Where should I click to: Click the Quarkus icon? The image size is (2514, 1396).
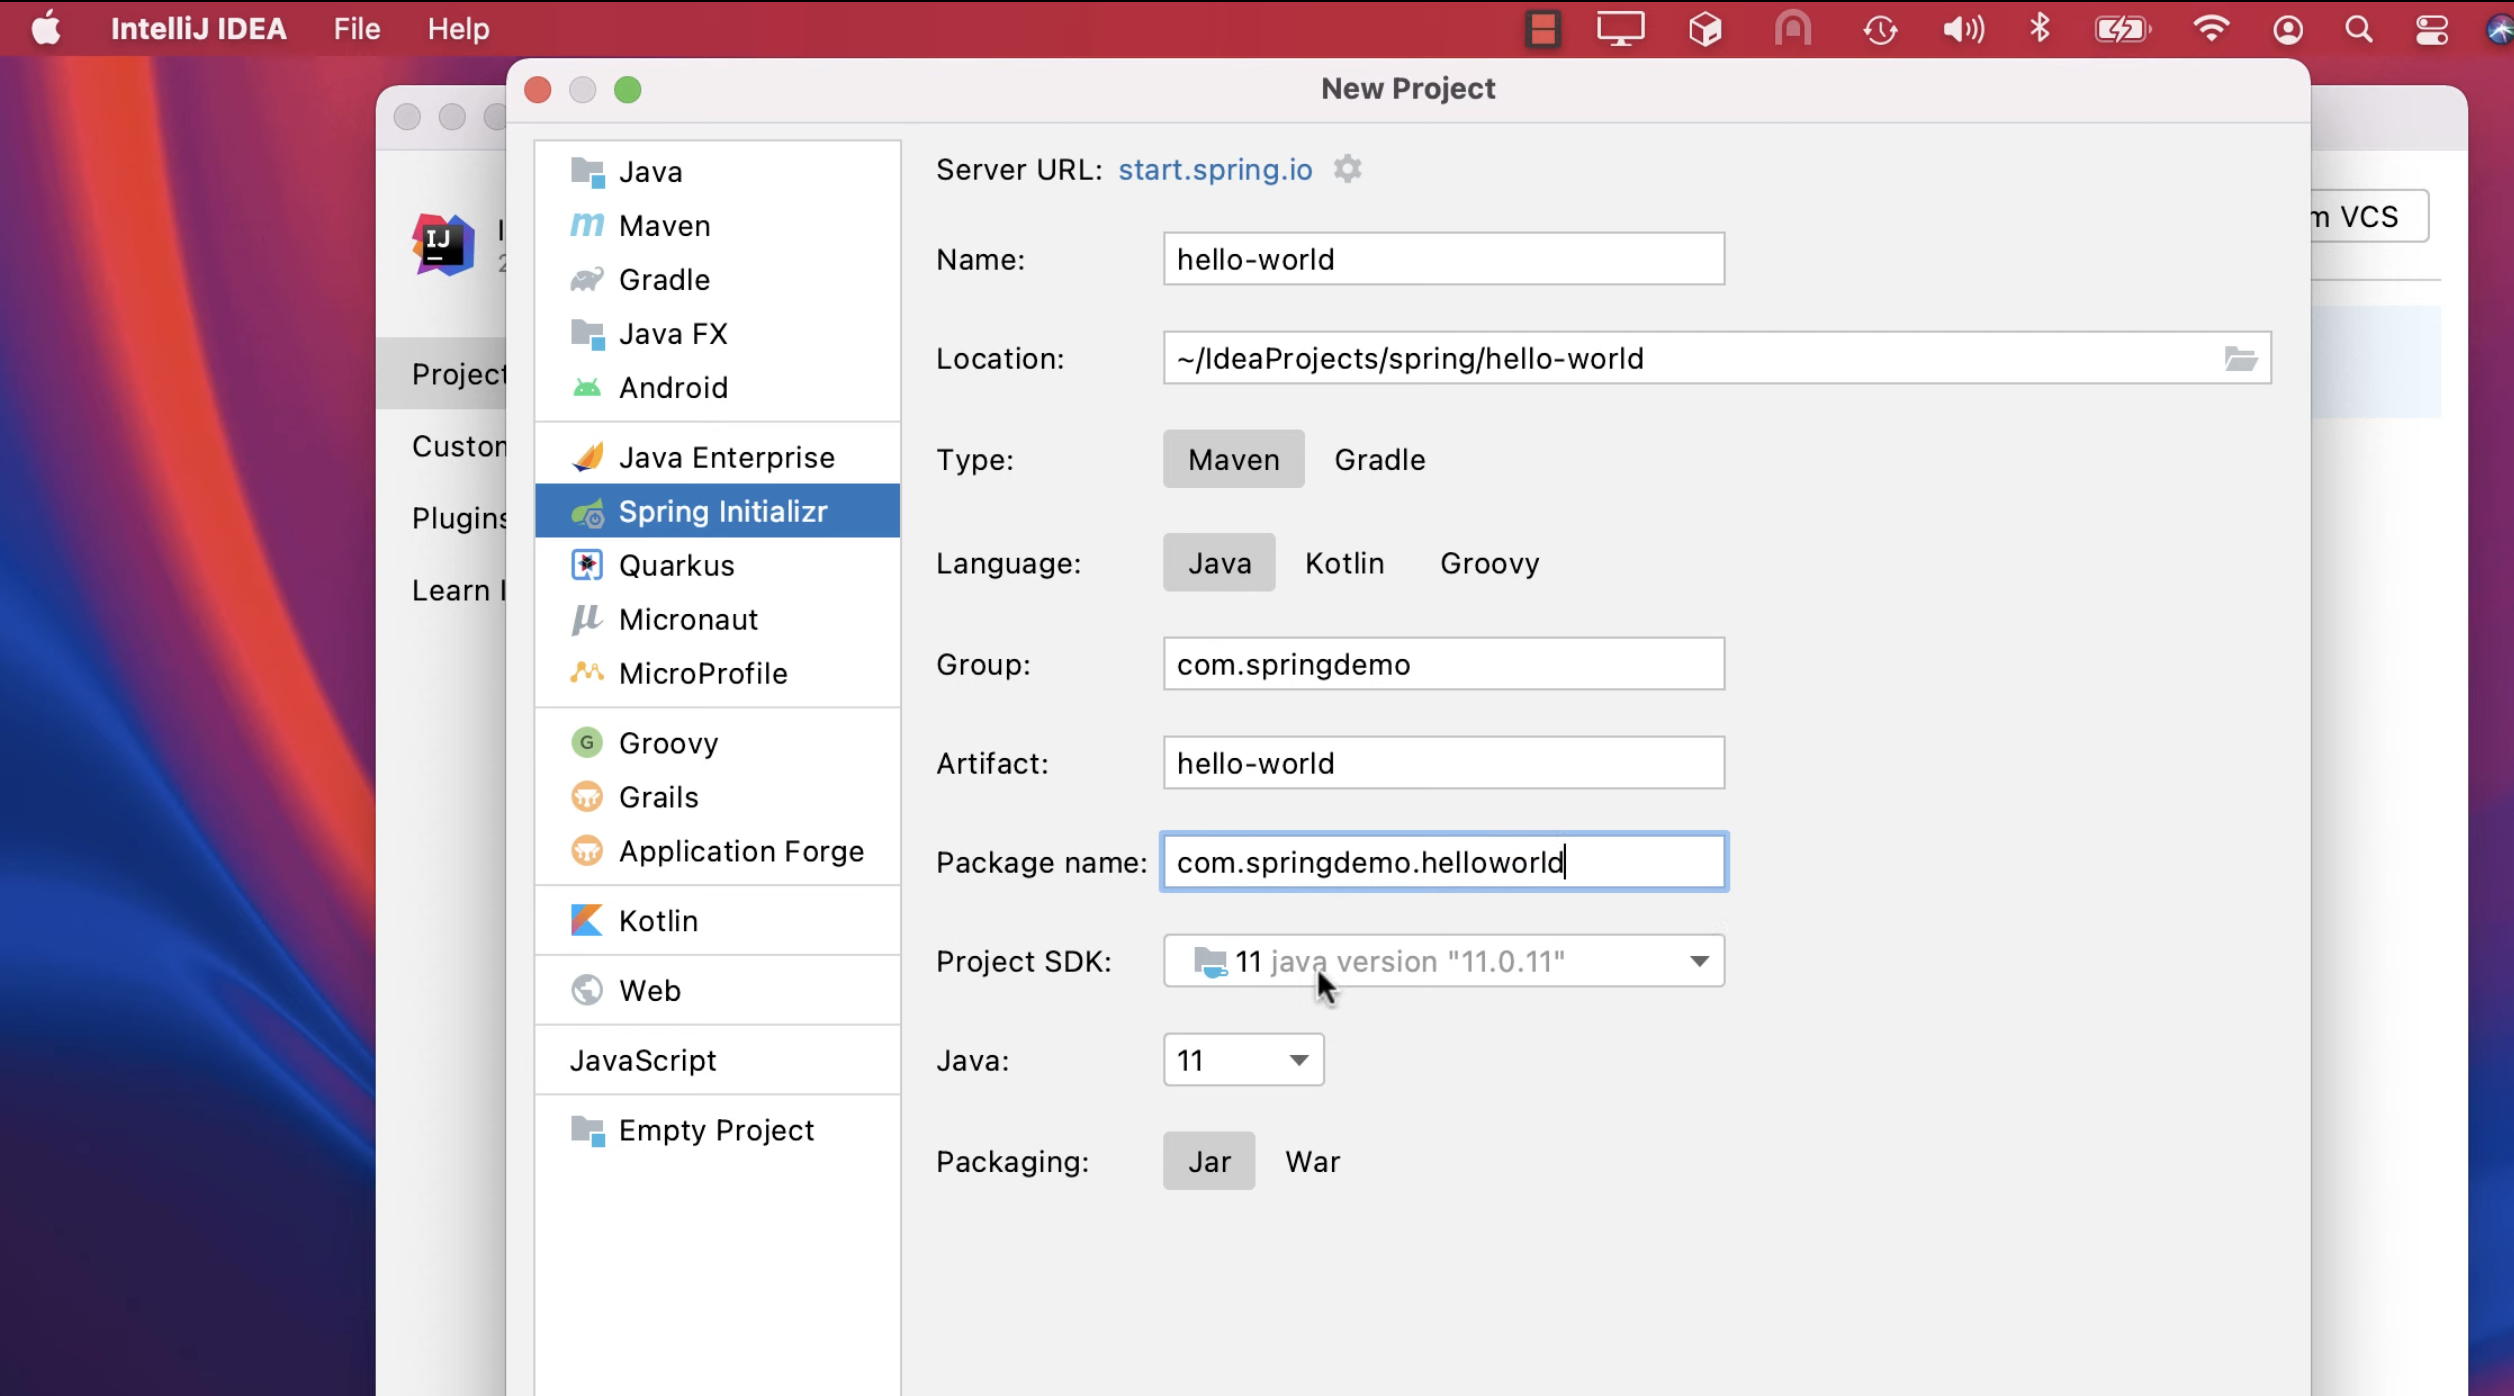click(x=587, y=566)
